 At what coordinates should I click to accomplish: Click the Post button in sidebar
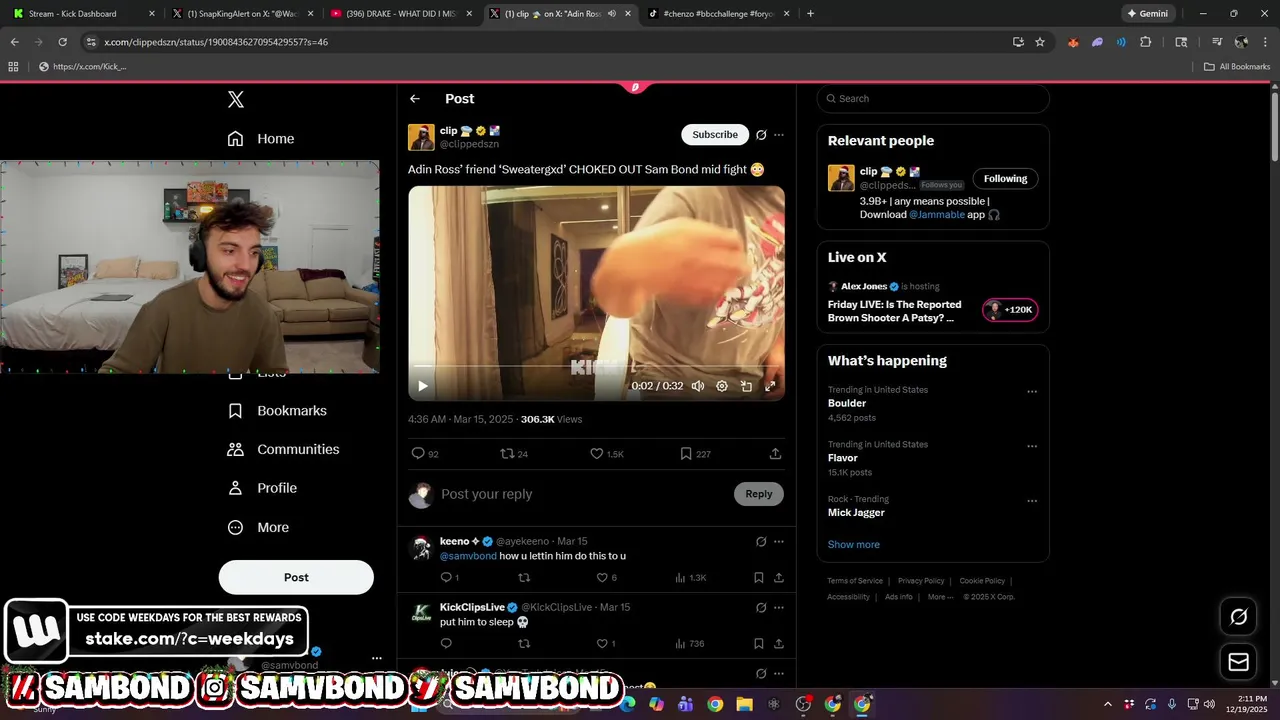(x=296, y=577)
